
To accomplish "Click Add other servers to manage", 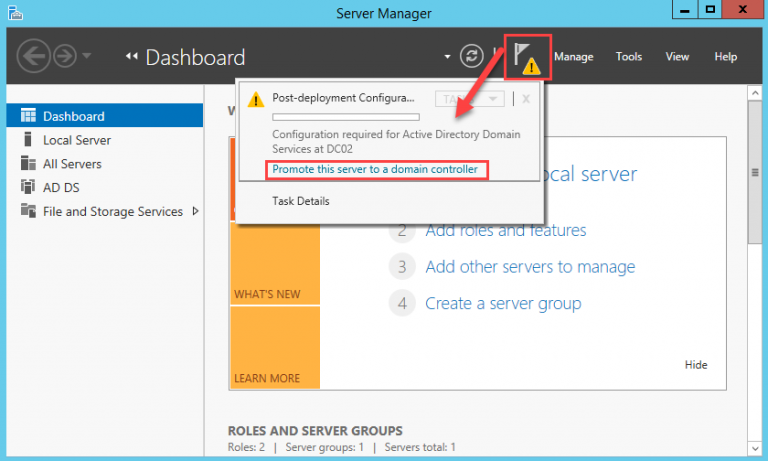I will (x=530, y=267).
